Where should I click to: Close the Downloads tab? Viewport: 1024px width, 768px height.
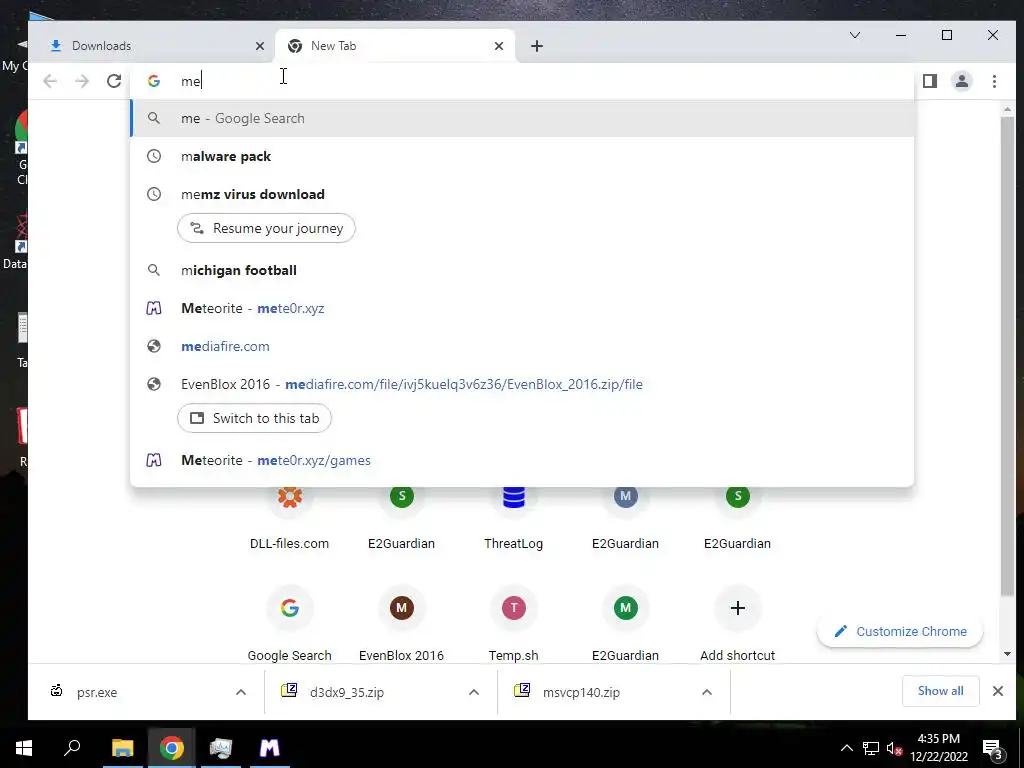[x=260, y=46]
